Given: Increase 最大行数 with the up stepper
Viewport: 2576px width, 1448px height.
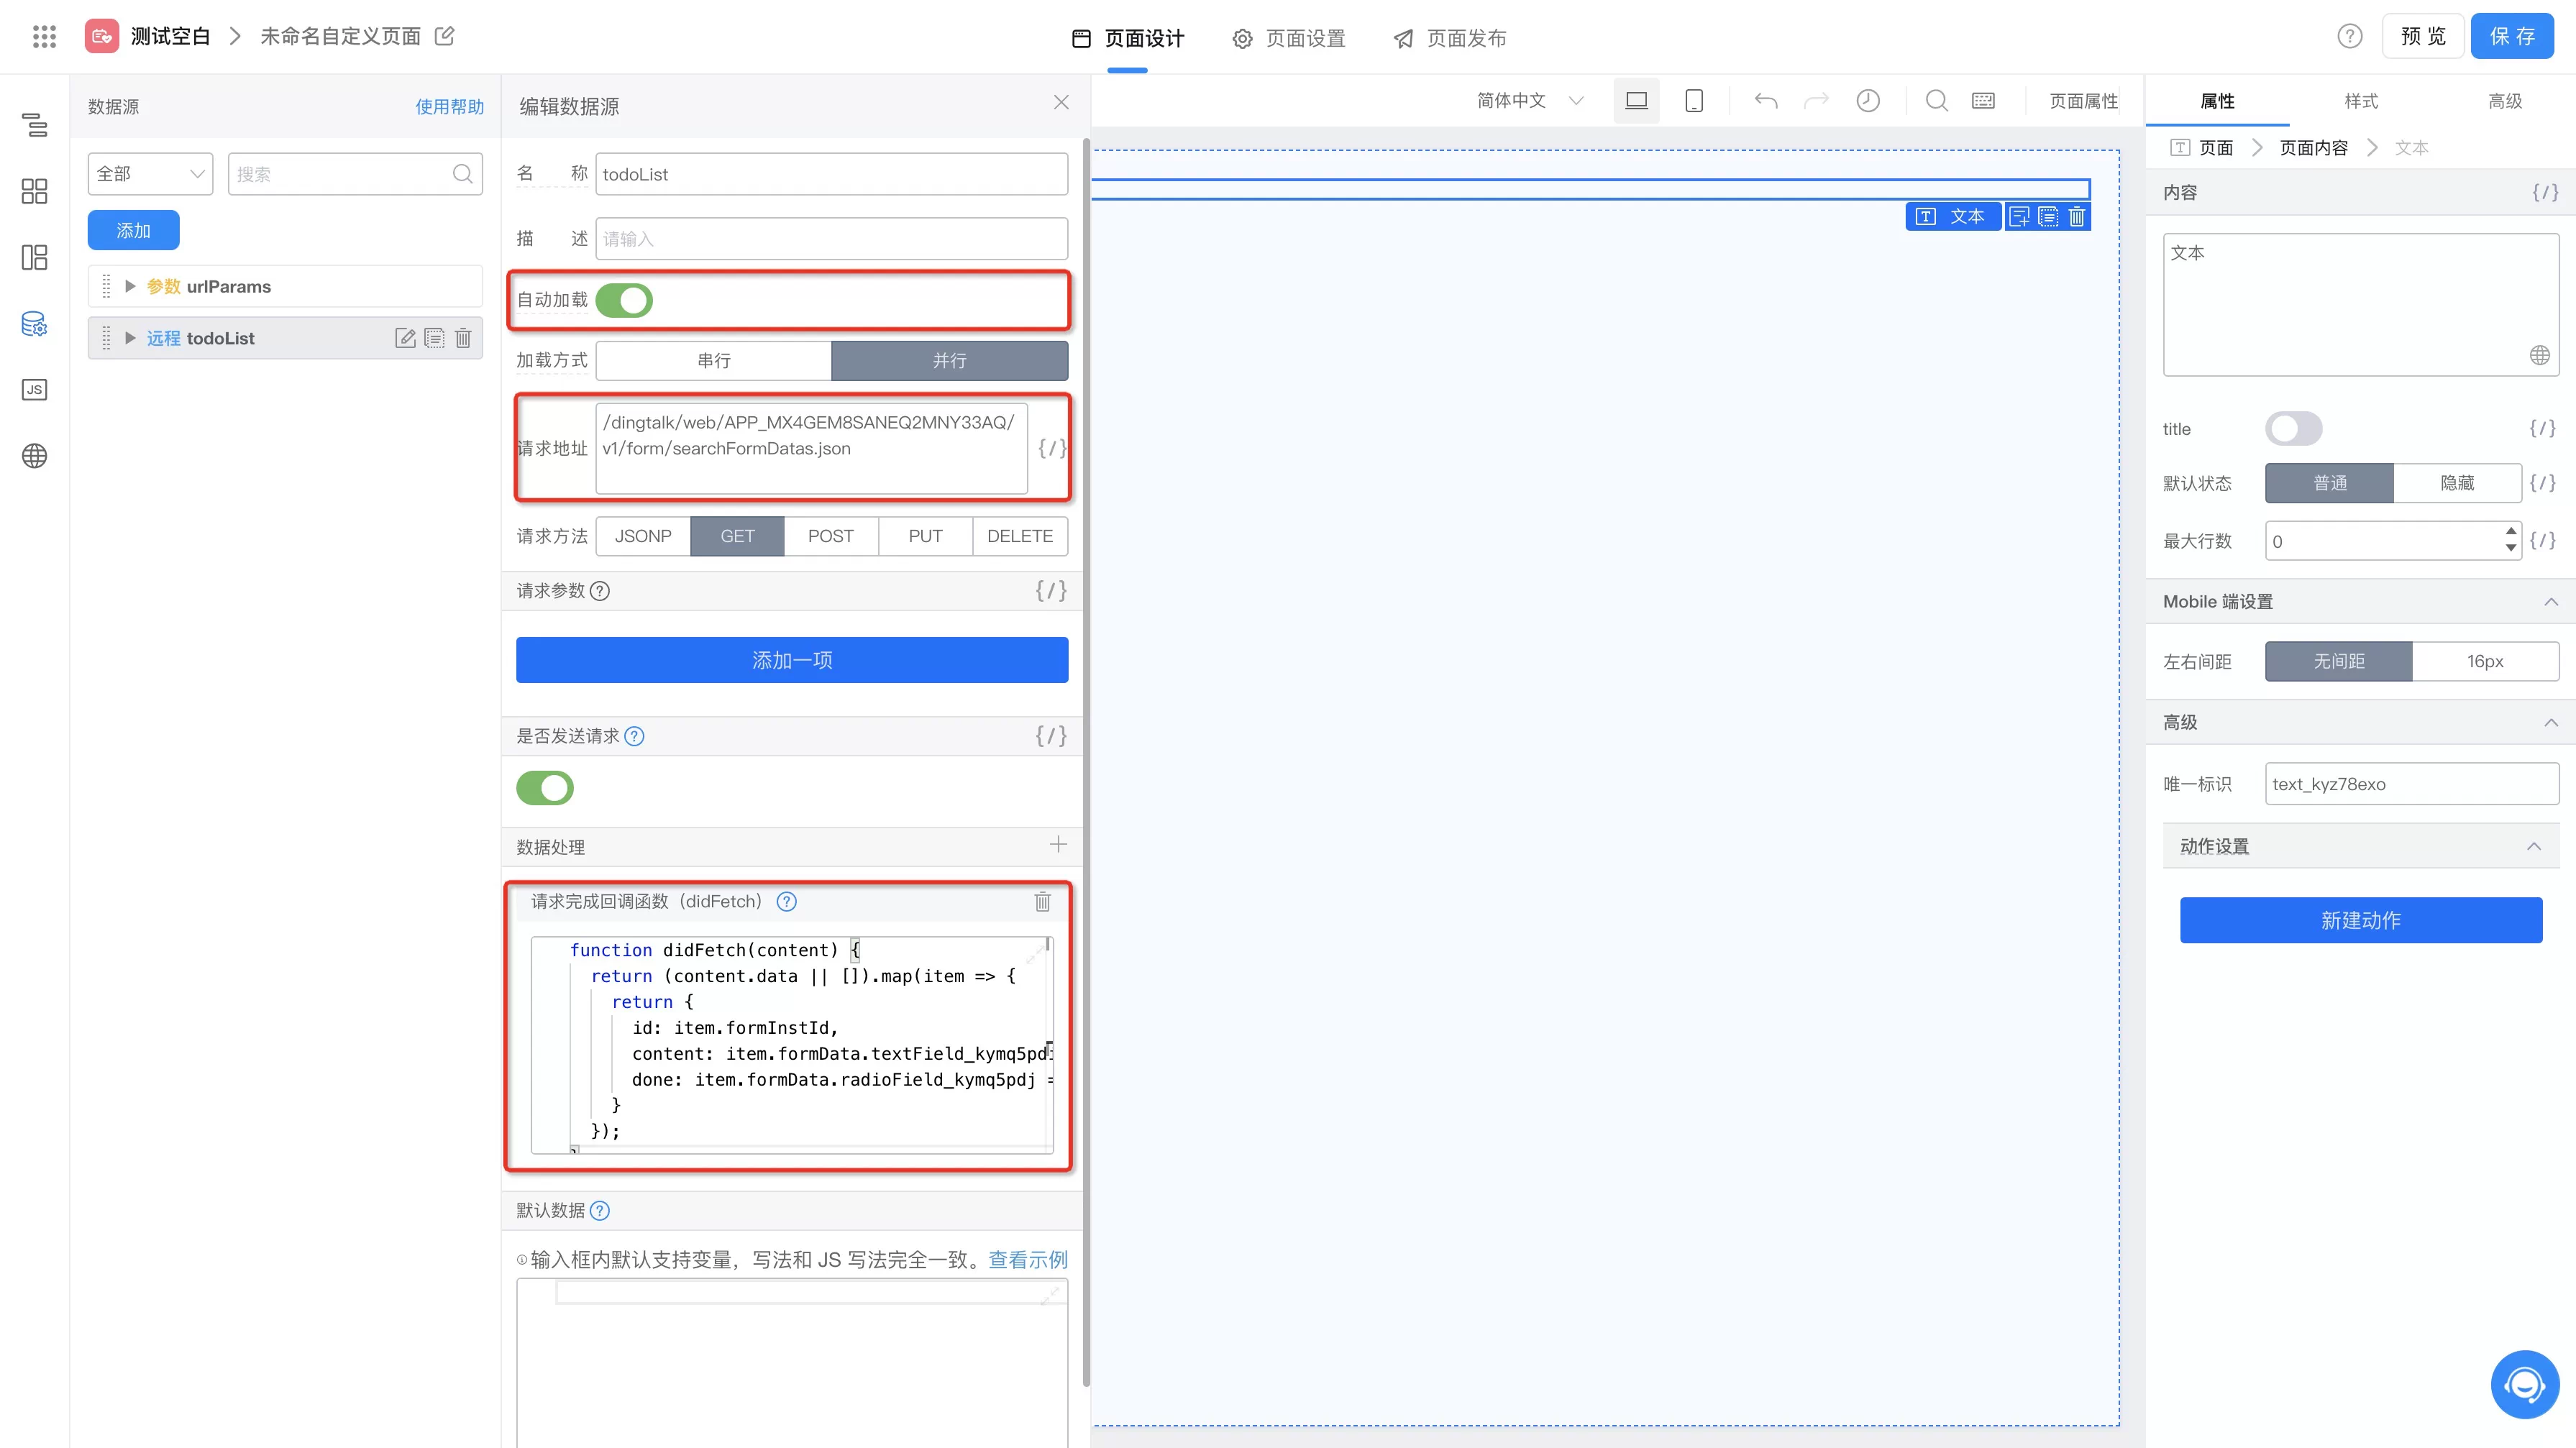Looking at the screenshot, I should point(2510,531).
